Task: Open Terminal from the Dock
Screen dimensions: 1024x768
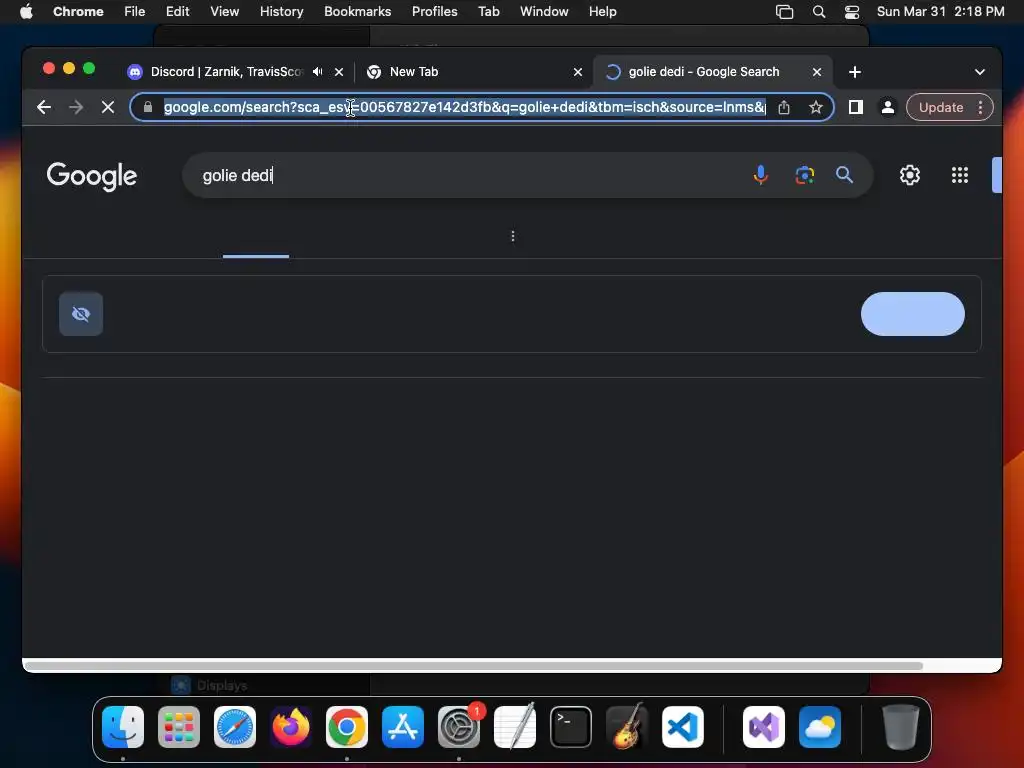Action: click(x=571, y=727)
